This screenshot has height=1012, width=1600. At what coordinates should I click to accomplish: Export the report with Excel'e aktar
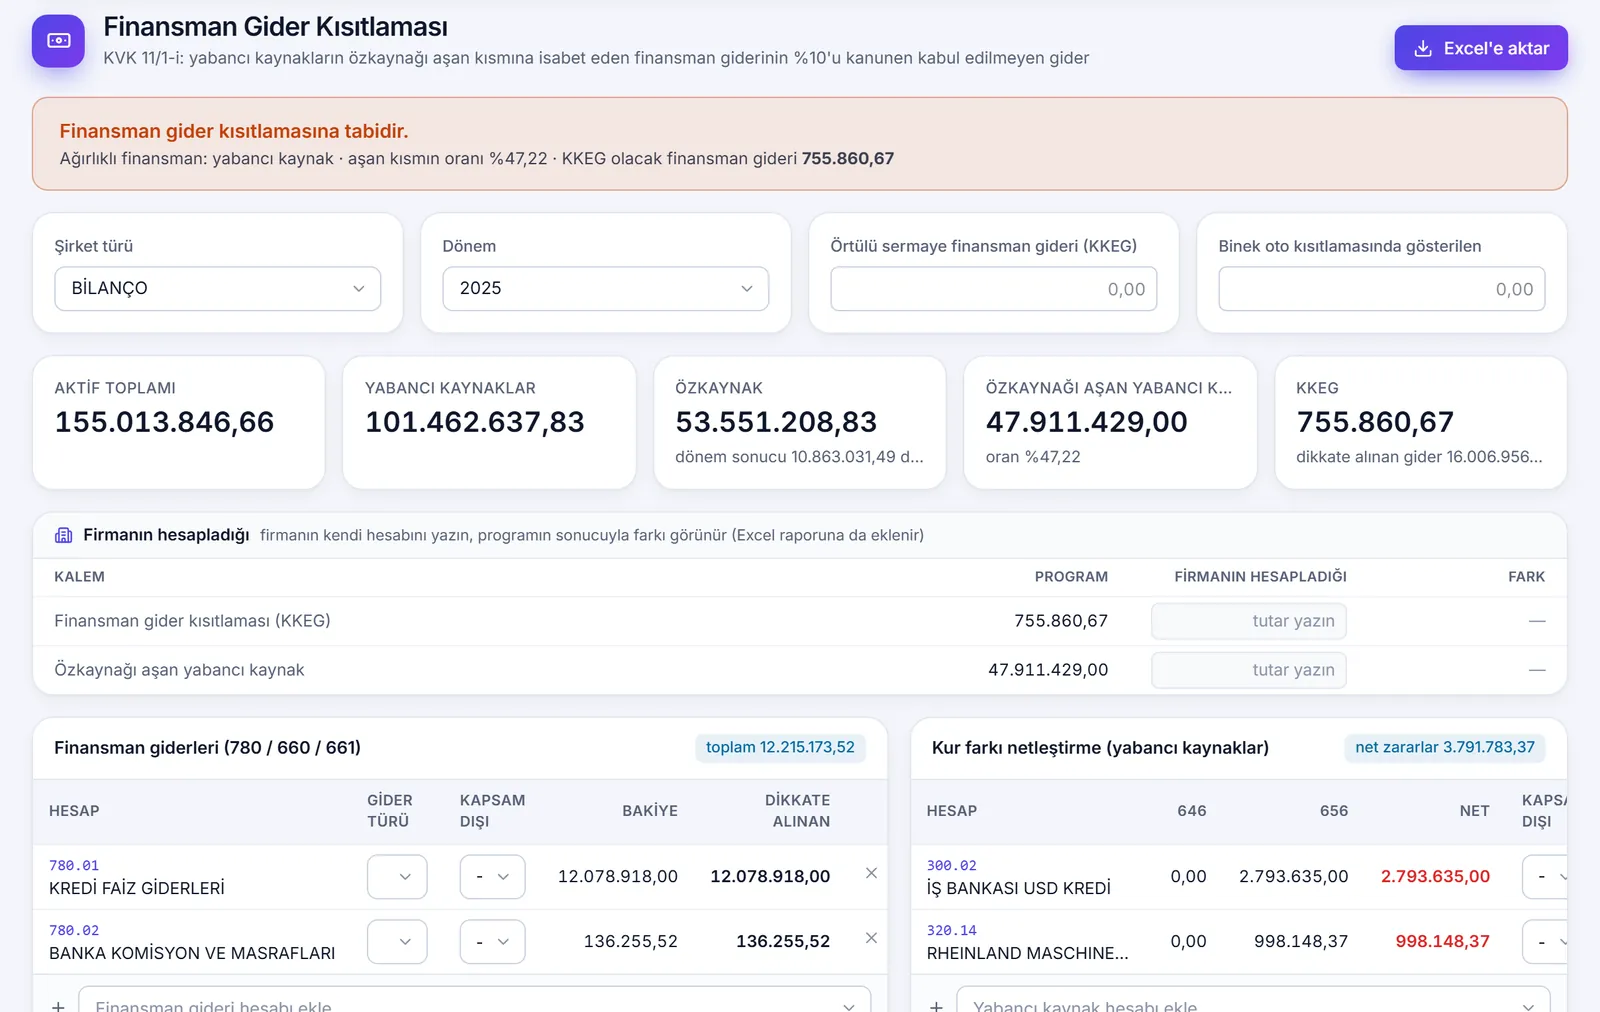pyautogui.click(x=1481, y=48)
